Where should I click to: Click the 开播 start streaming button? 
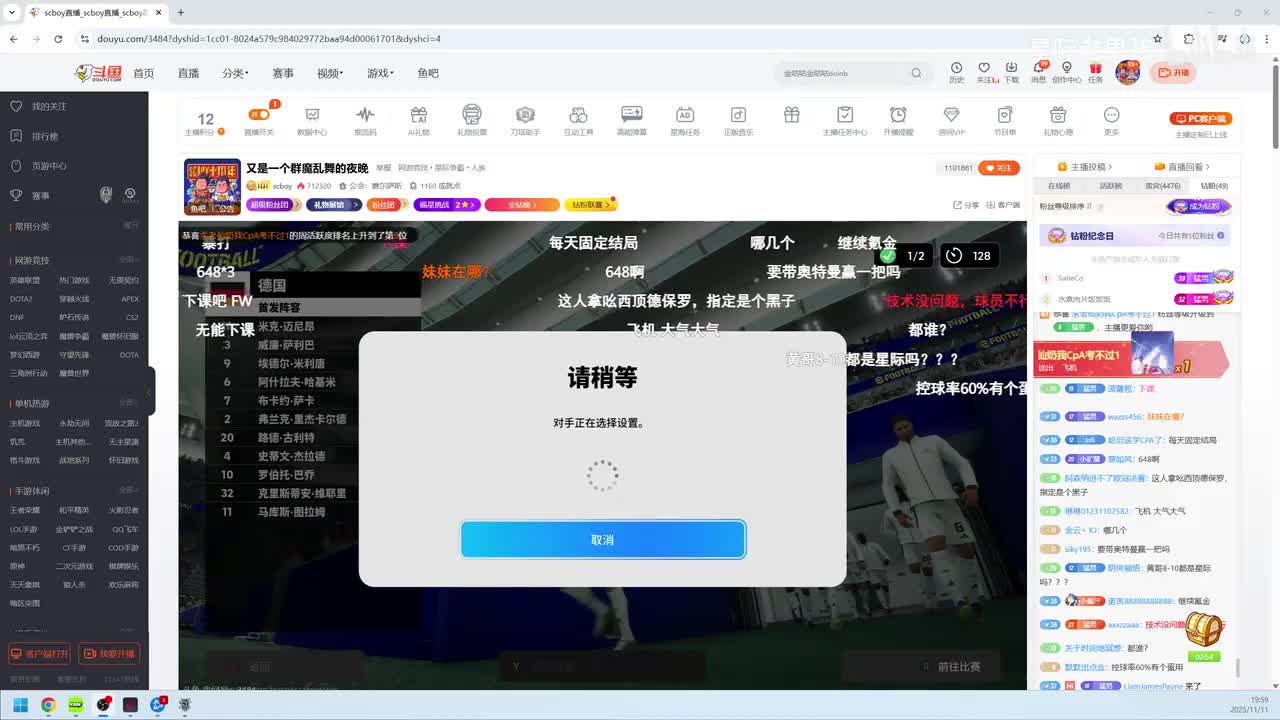click(1174, 72)
